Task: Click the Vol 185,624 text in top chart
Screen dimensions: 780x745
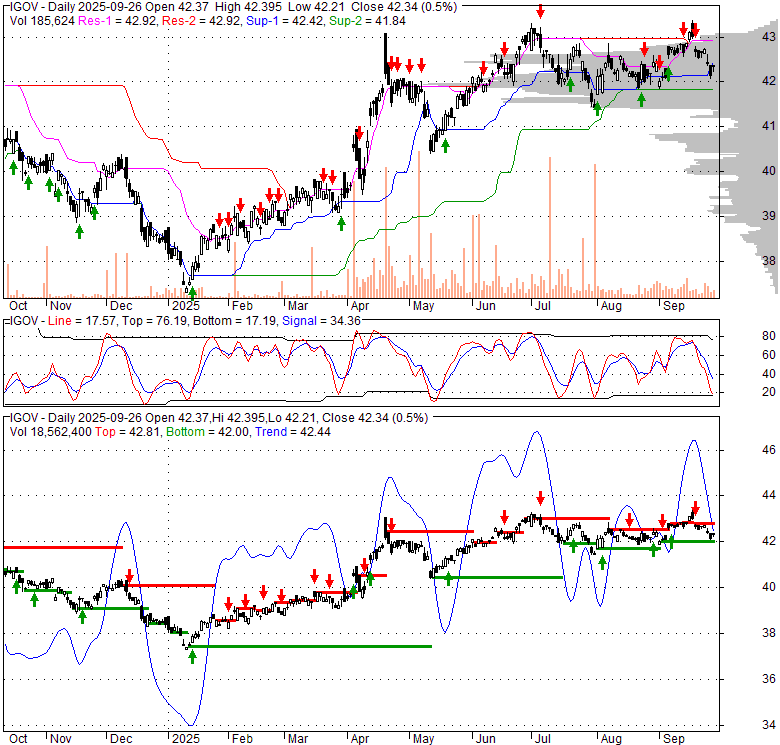Action: tap(42, 21)
